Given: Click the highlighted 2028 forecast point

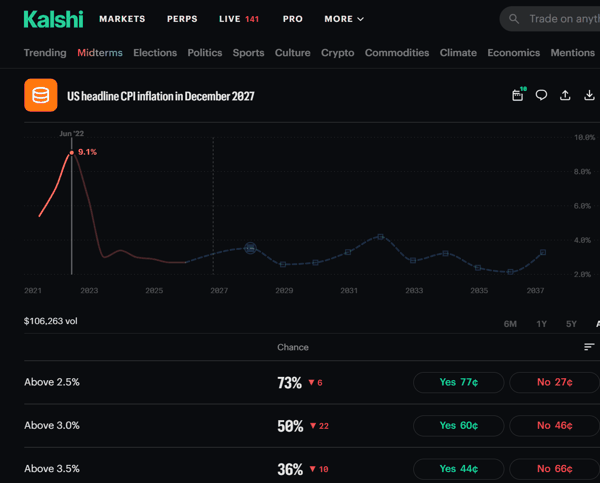Looking at the screenshot, I should 250,248.
